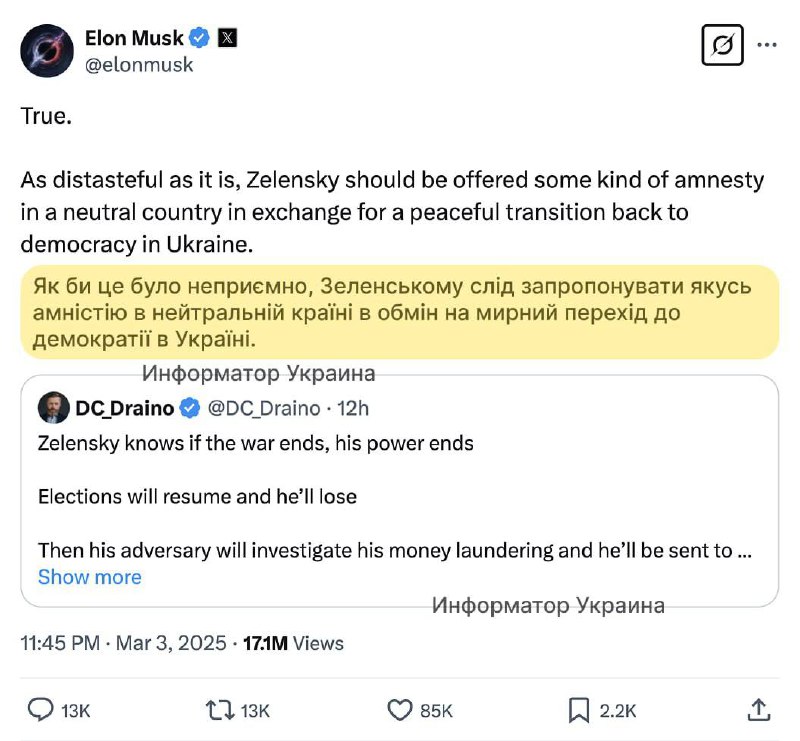Open Elon Musk's profile avatar
The height and width of the screenshot is (741, 800).
pos(47,50)
